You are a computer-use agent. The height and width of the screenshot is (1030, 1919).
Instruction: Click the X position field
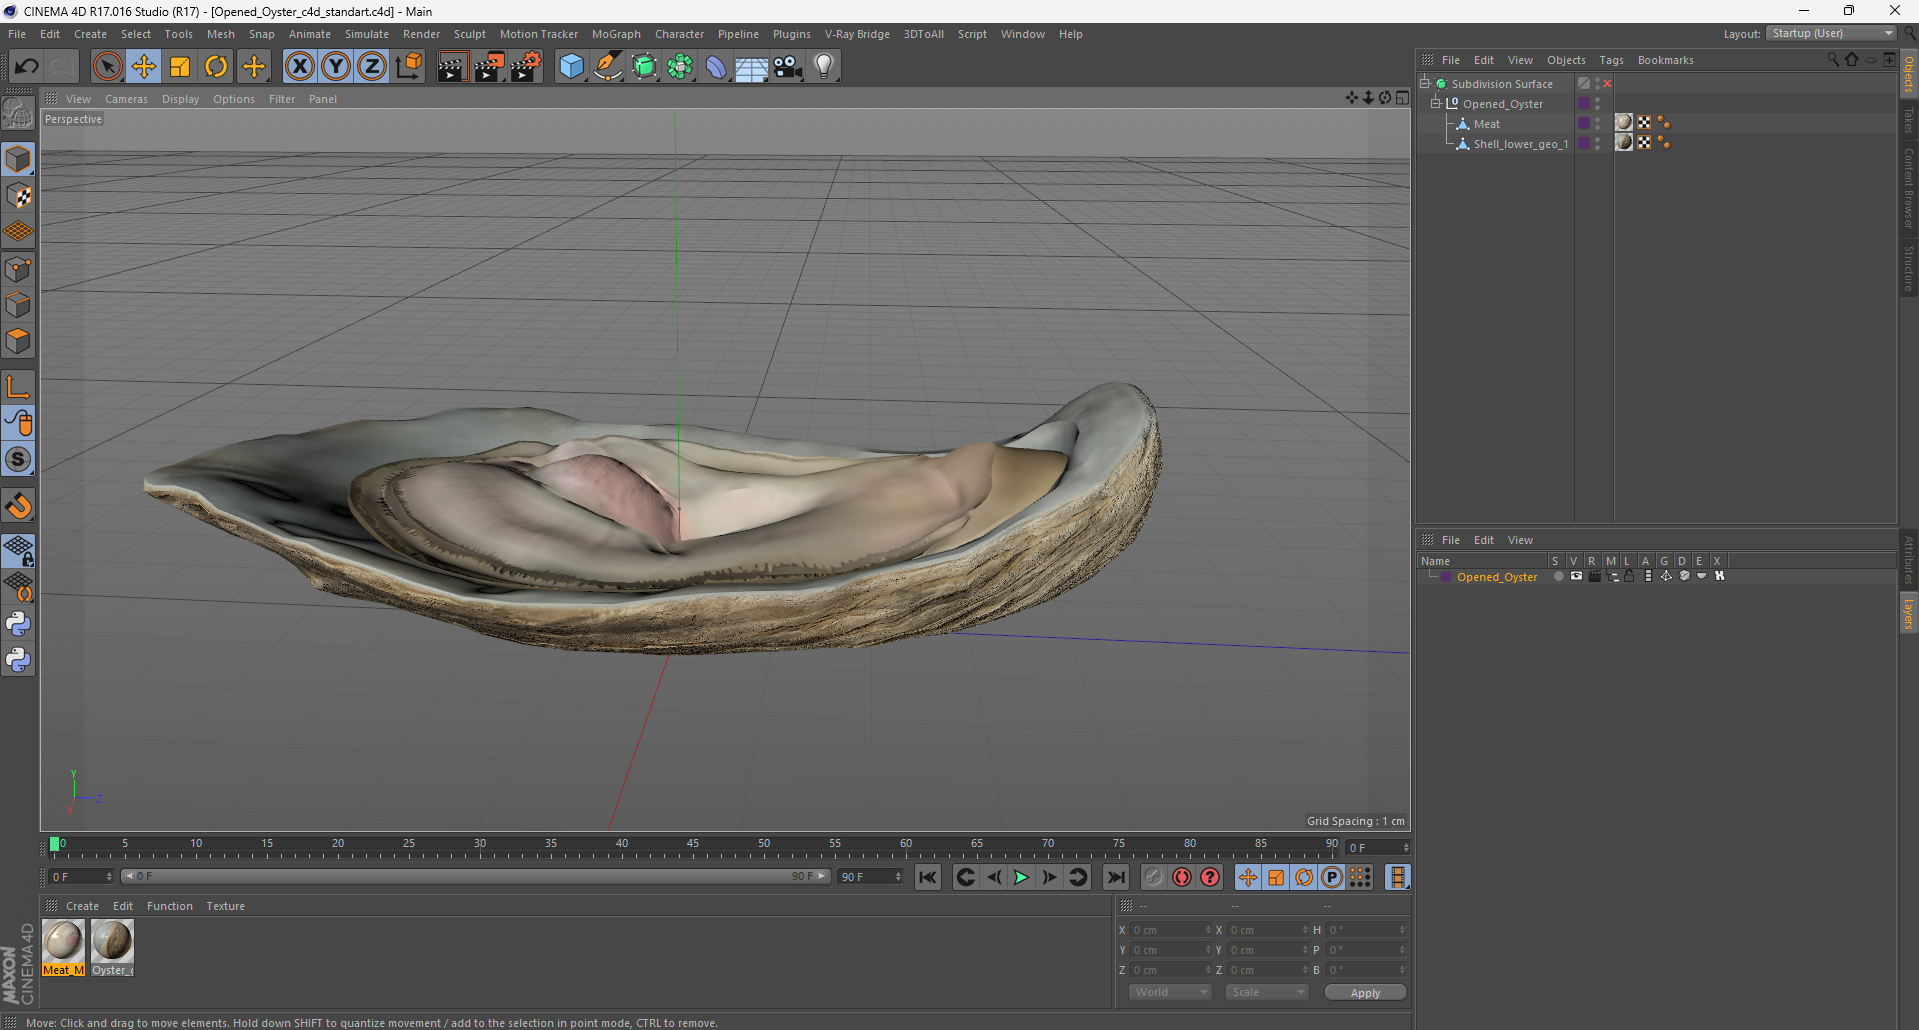point(1171,930)
